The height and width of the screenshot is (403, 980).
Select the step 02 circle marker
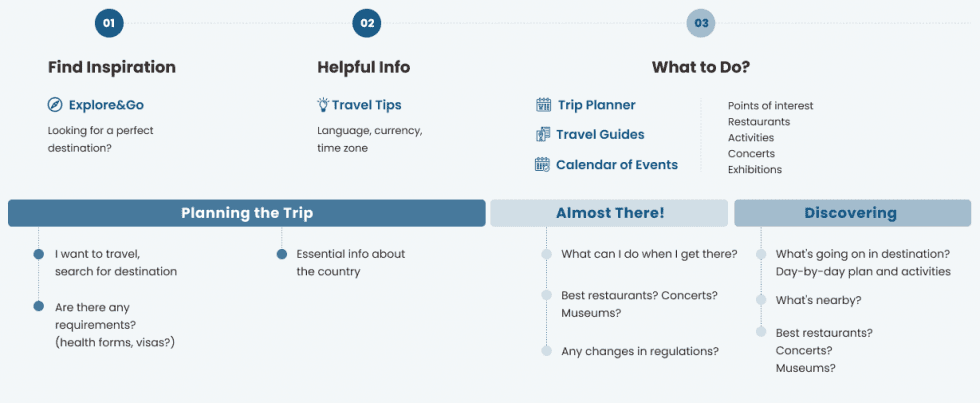coord(367,23)
